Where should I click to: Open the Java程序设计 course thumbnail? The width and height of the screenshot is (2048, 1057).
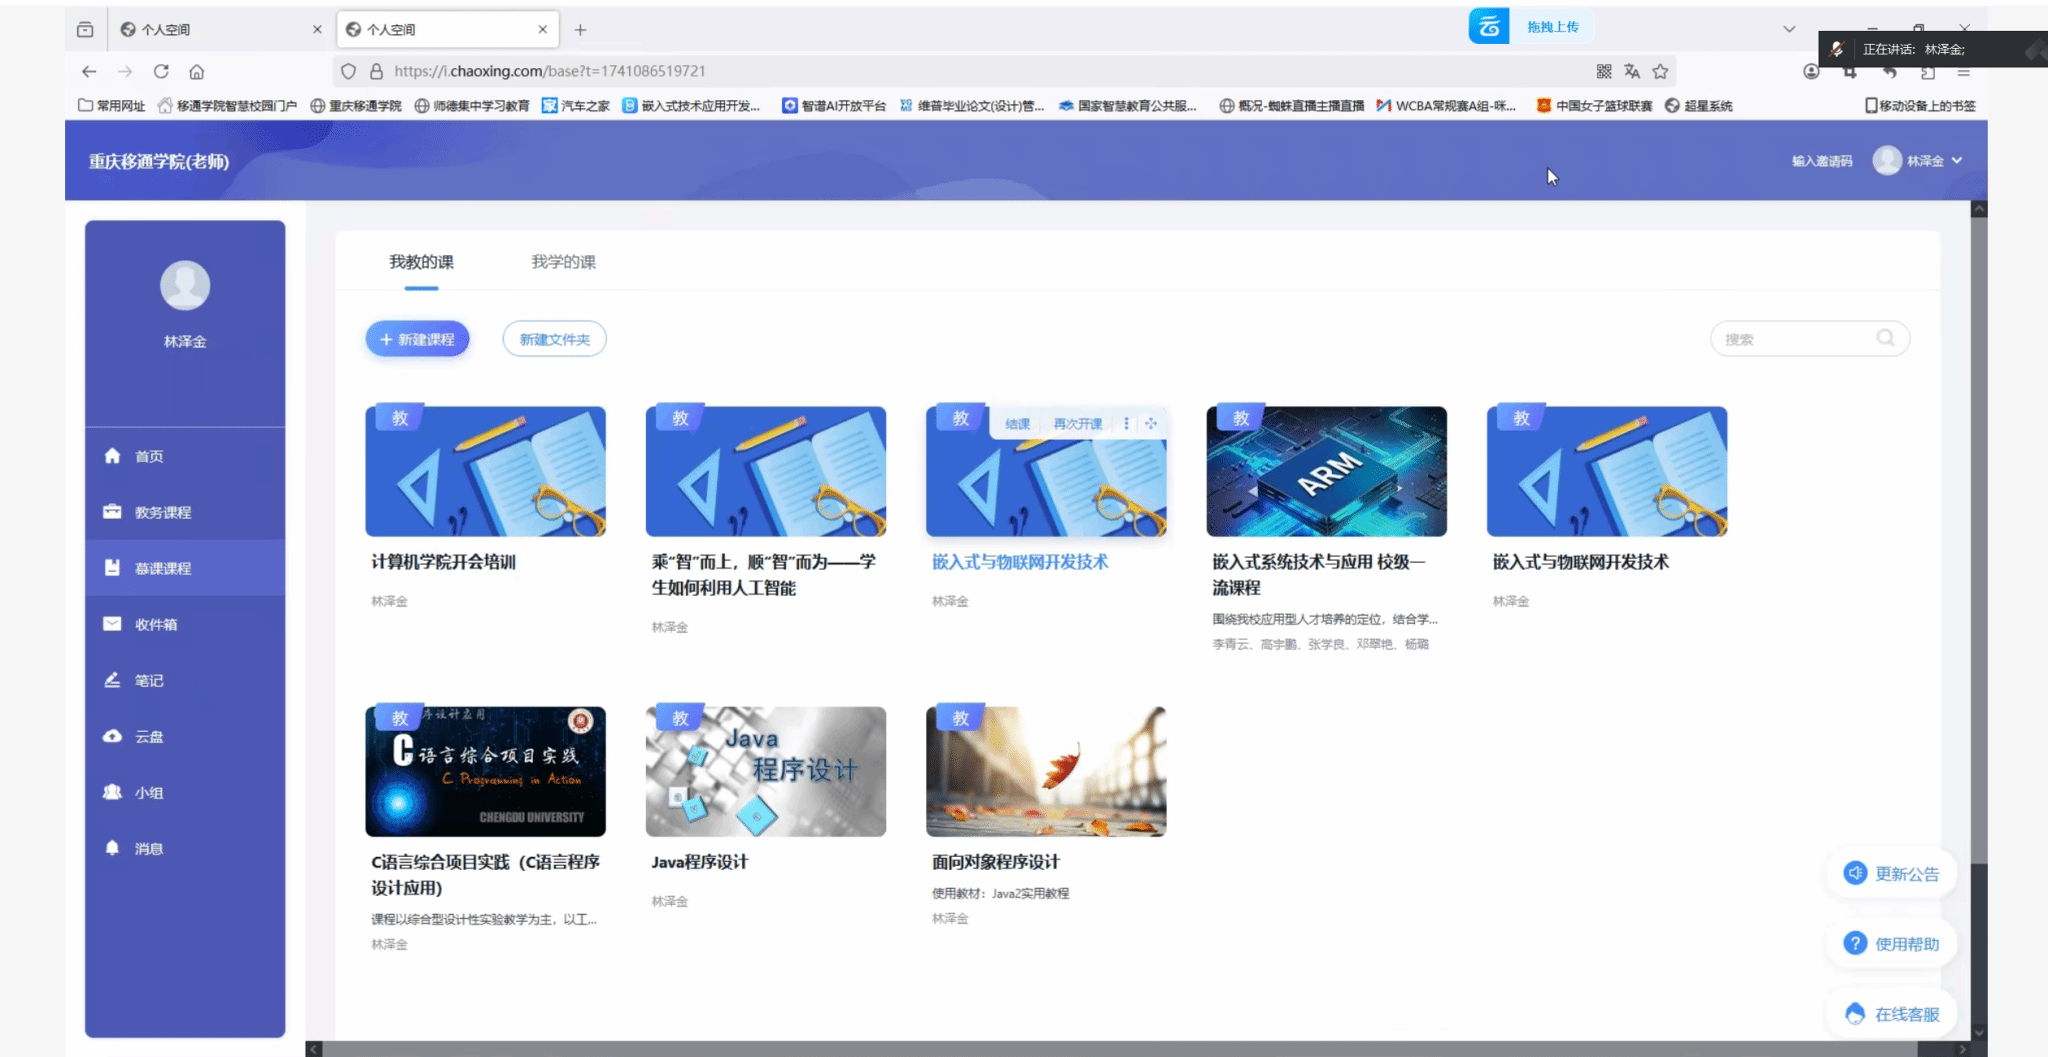(765, 771)
